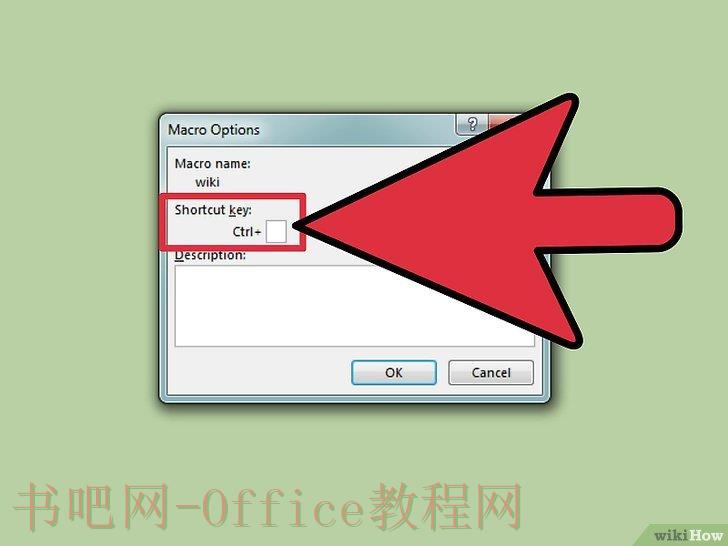
Task: Click the macro name text 'wiki'
Action: 207,182
